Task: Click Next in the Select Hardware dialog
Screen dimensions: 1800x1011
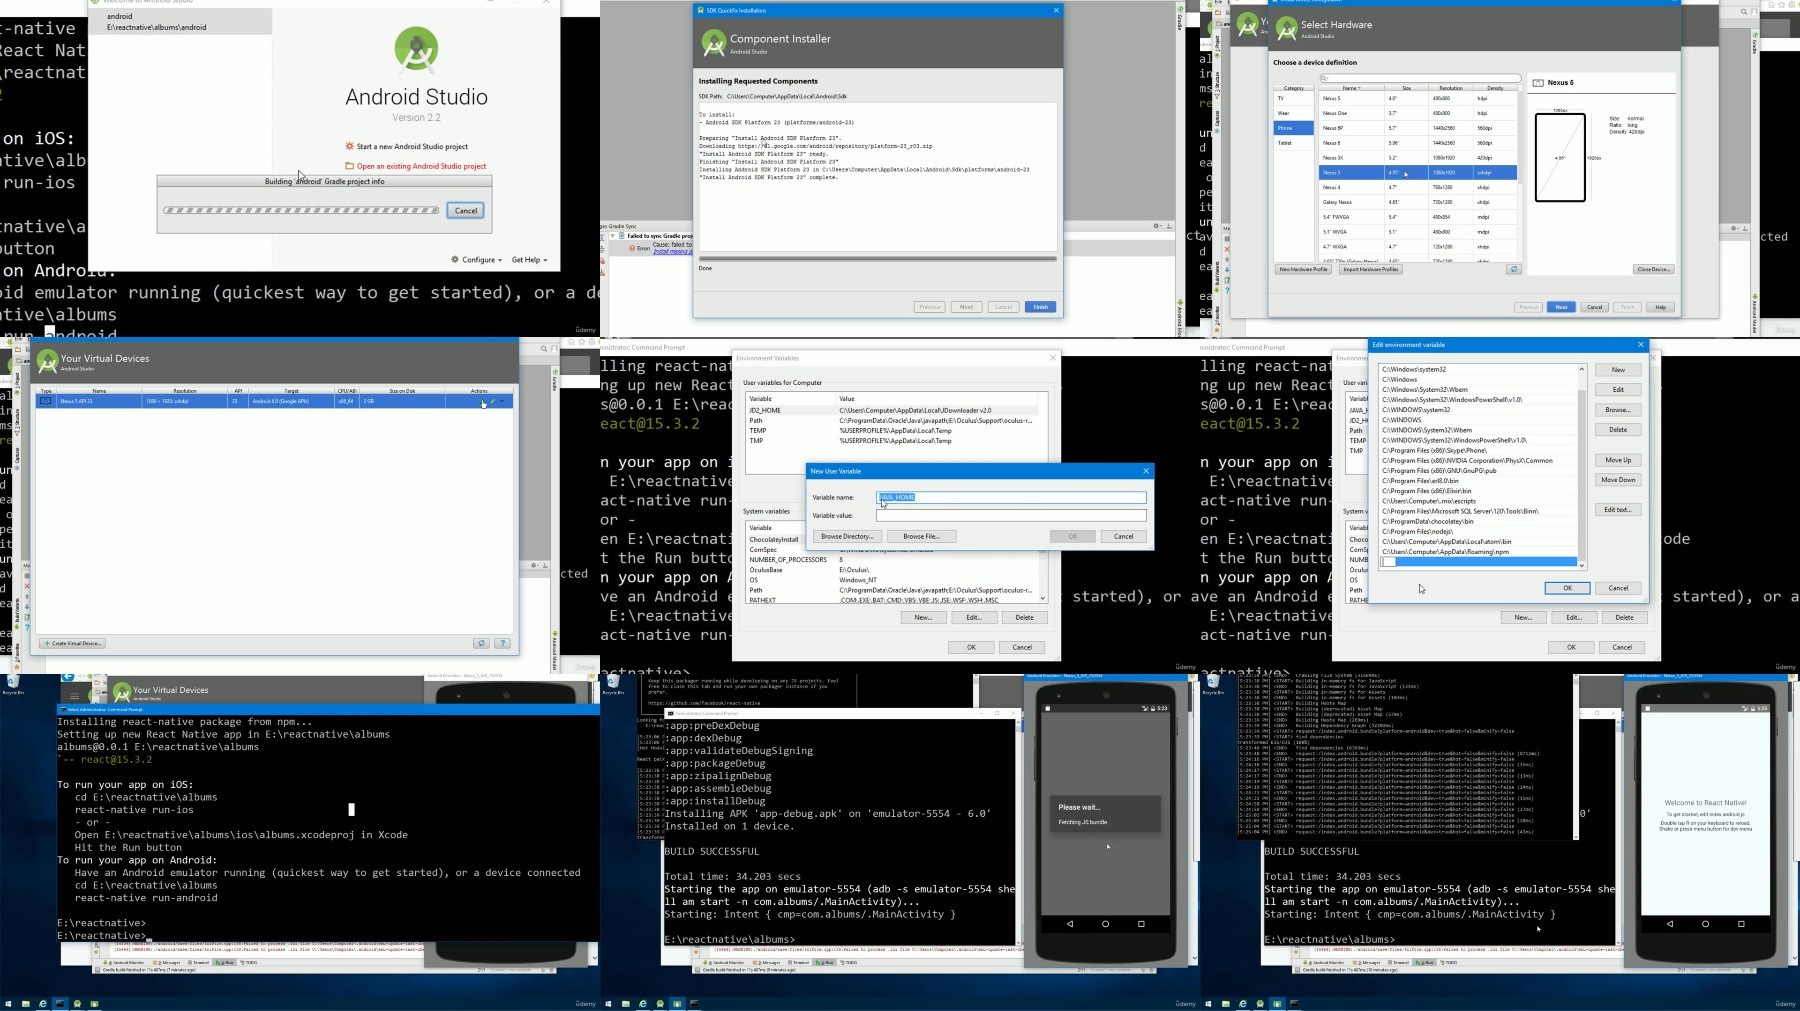Action: [1561, 307]
